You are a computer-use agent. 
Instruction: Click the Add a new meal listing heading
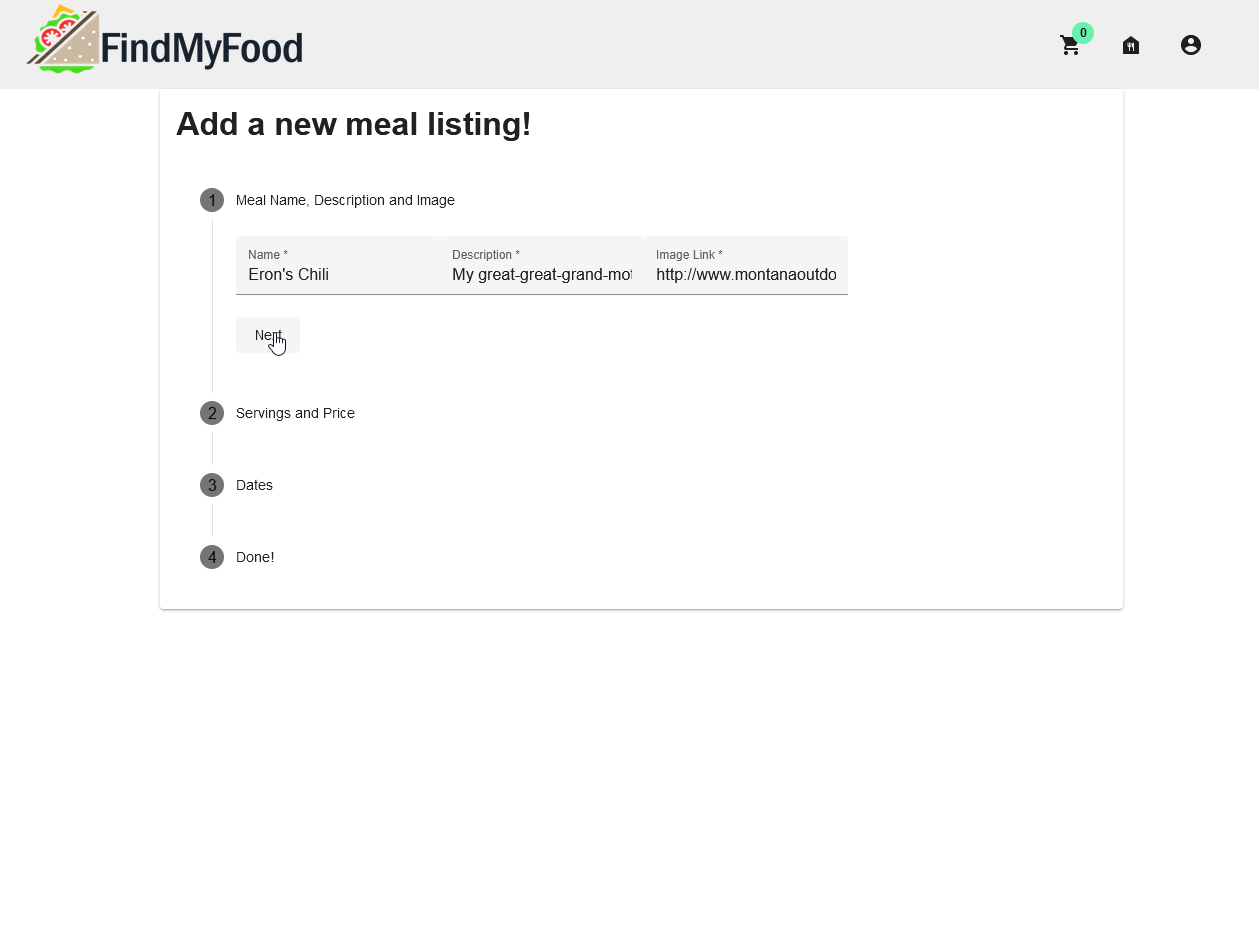354,124
